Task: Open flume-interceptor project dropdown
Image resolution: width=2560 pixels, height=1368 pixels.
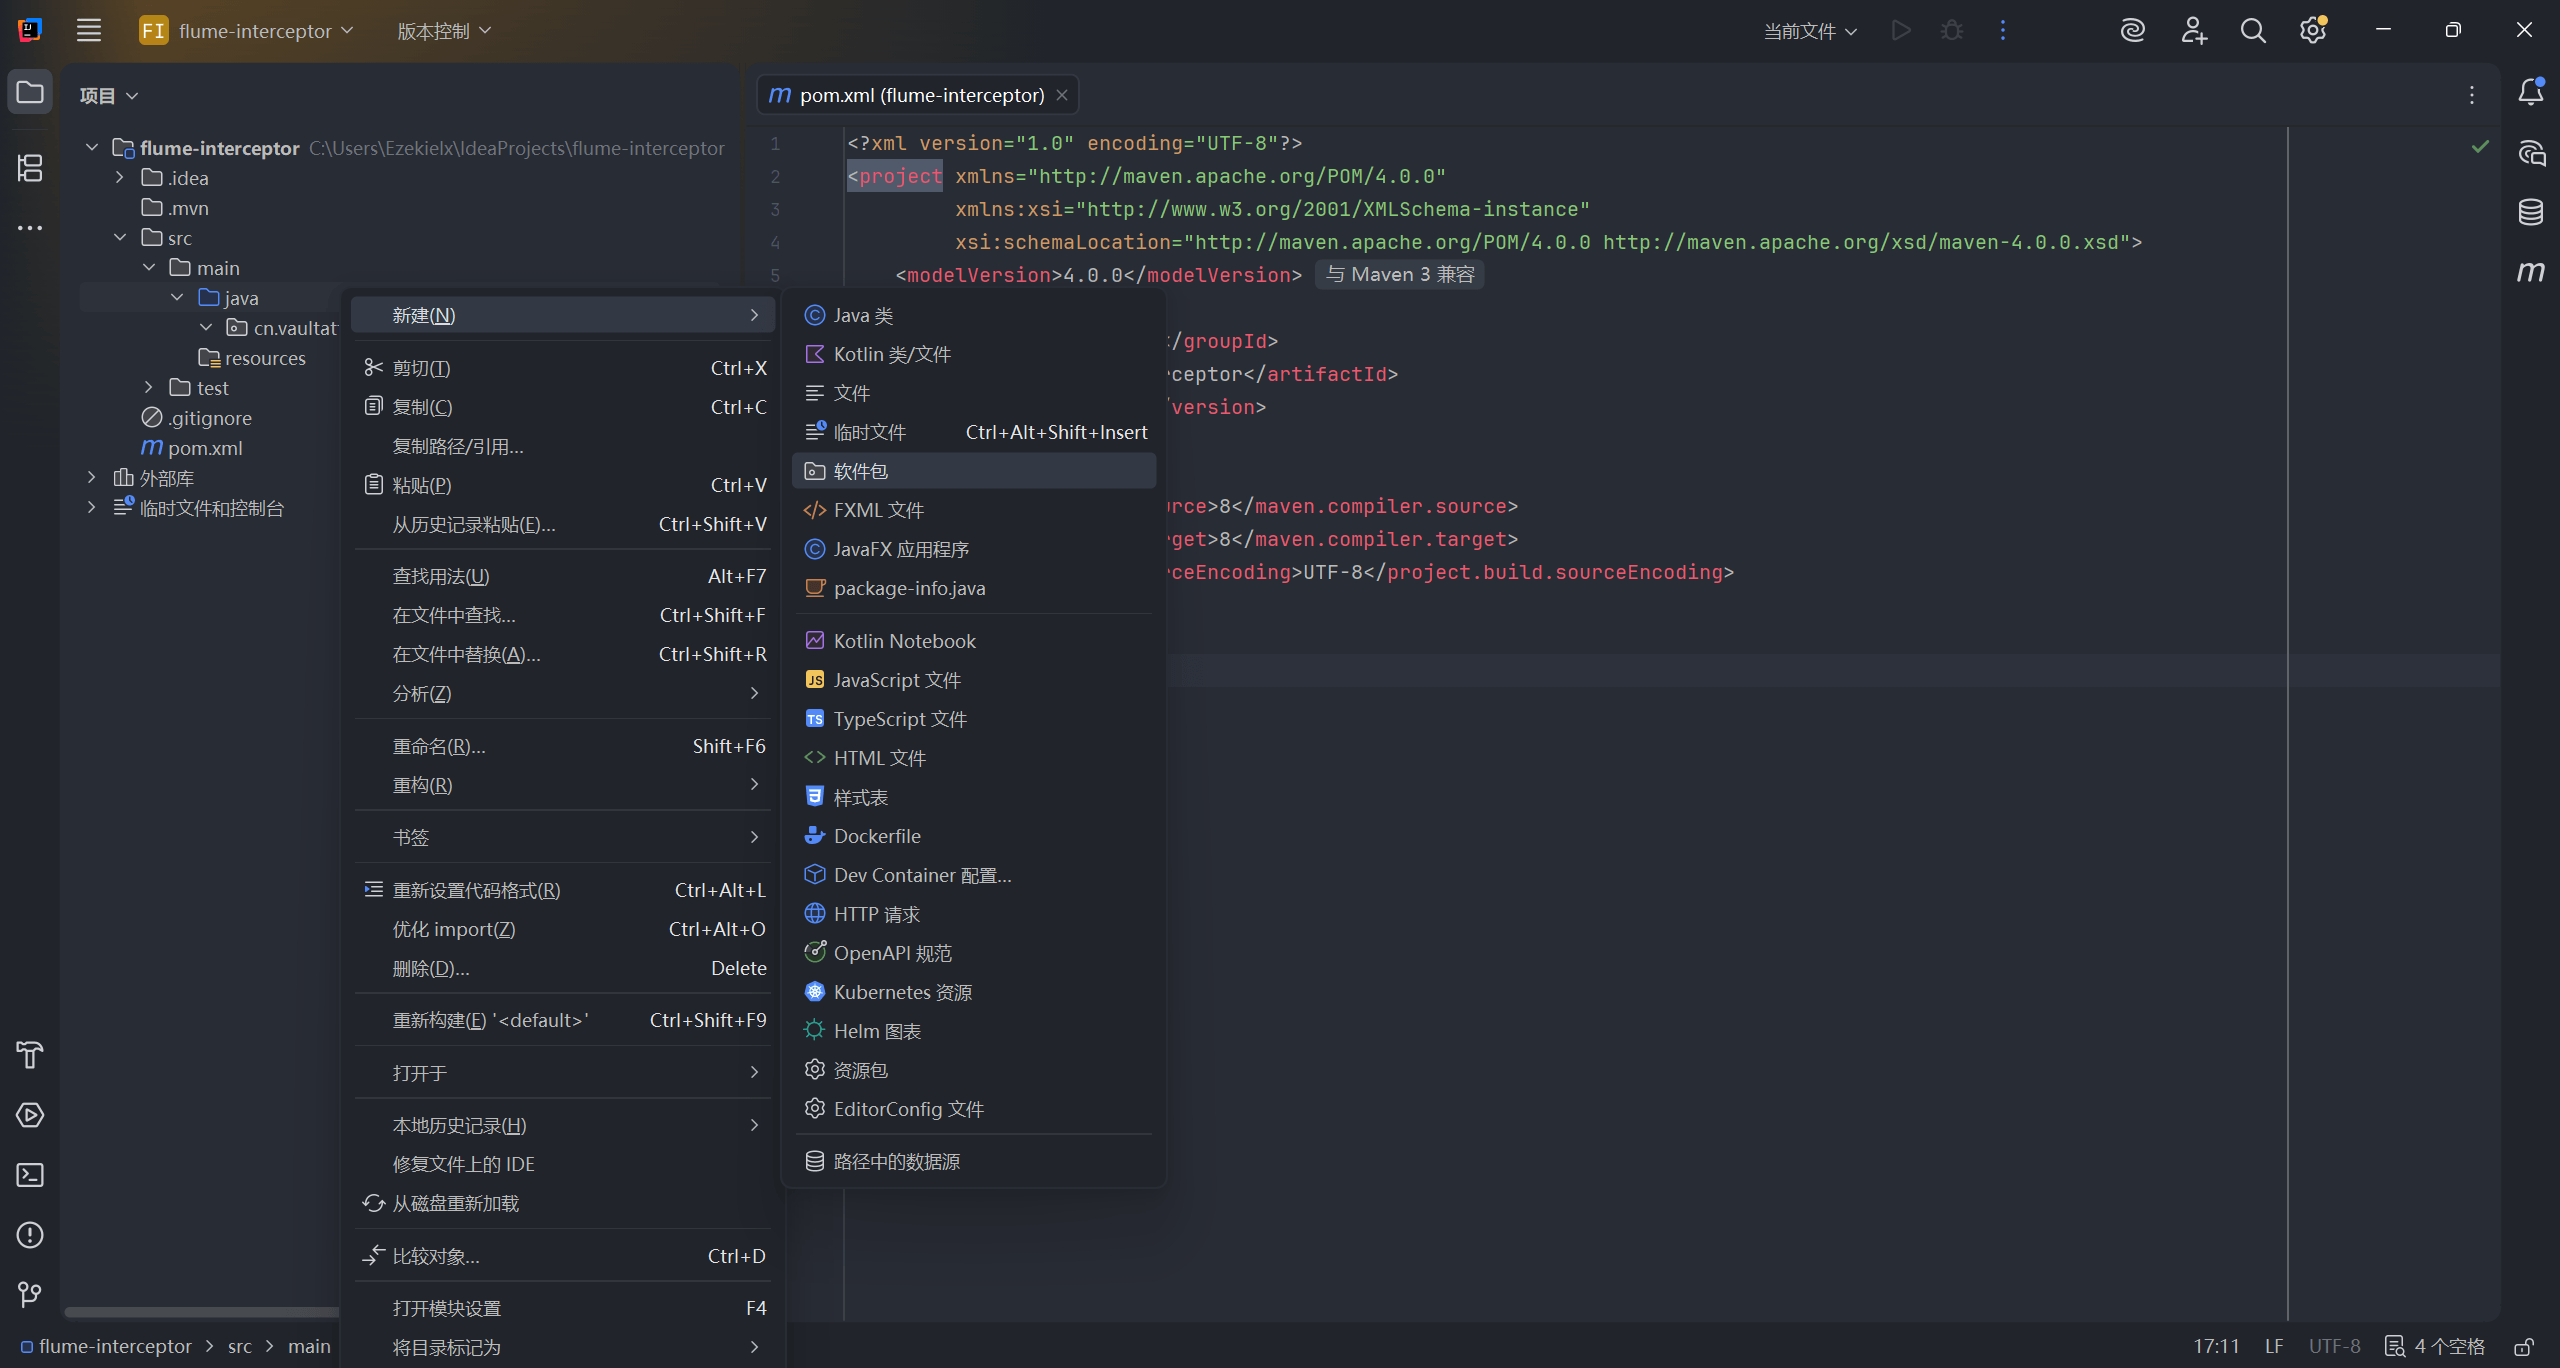Action: pos(247,30)
